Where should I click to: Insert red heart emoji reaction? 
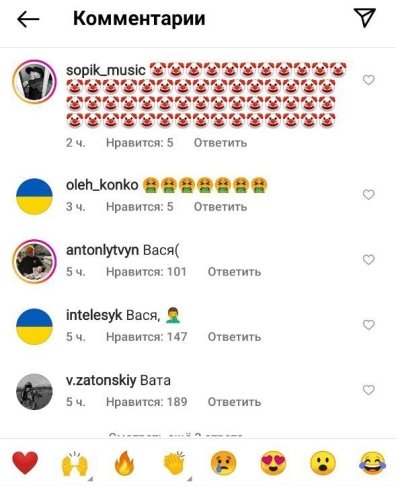(25, 463)
